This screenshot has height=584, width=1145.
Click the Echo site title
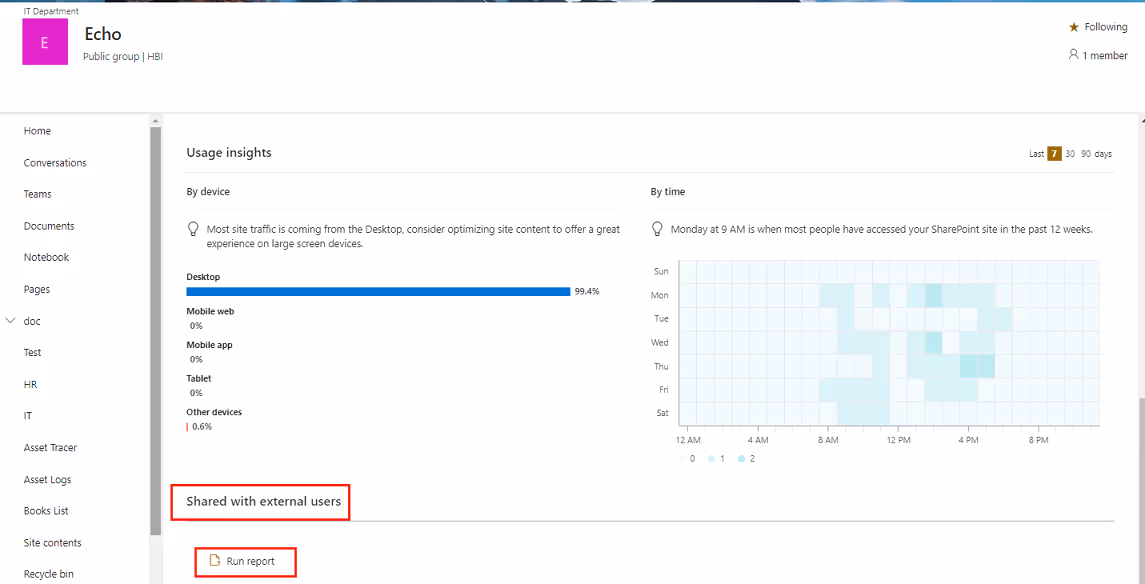[x=103, y=34]
